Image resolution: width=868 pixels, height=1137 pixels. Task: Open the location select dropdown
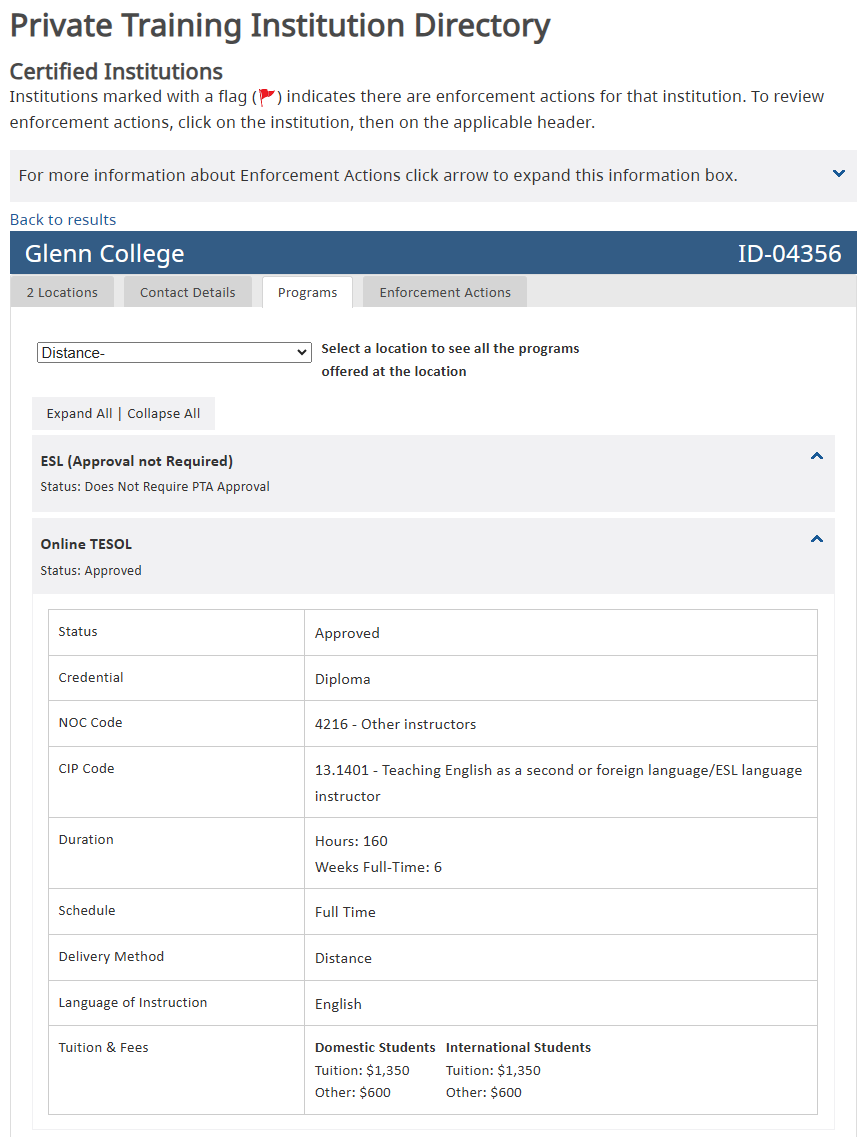tap(174, 353)
